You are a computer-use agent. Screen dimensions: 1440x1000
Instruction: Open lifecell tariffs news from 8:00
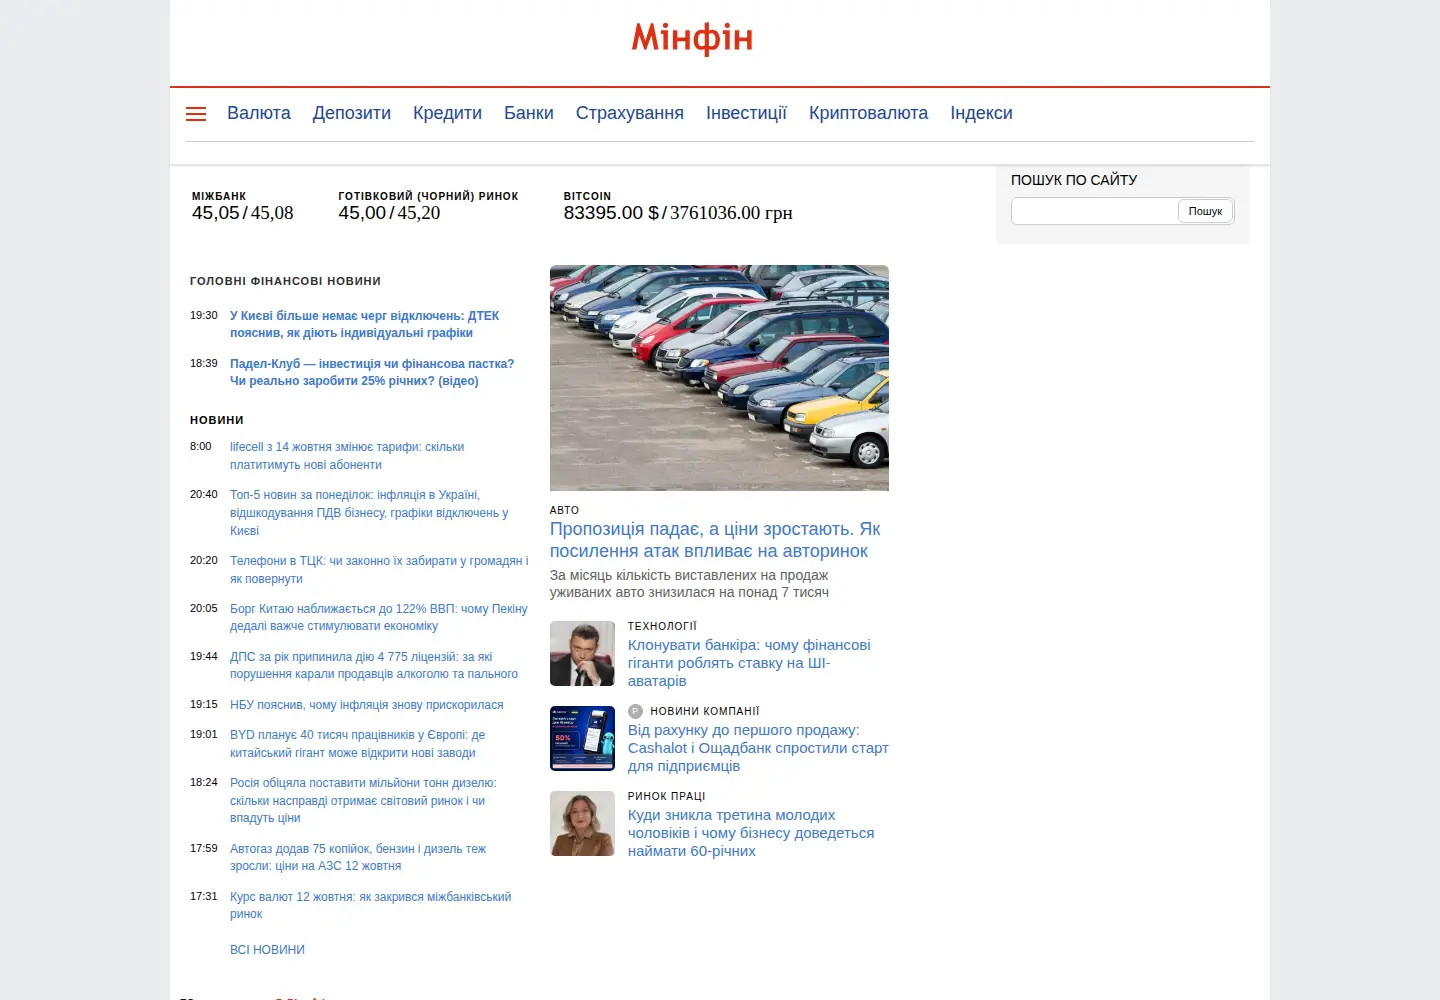tap(347, 456)
